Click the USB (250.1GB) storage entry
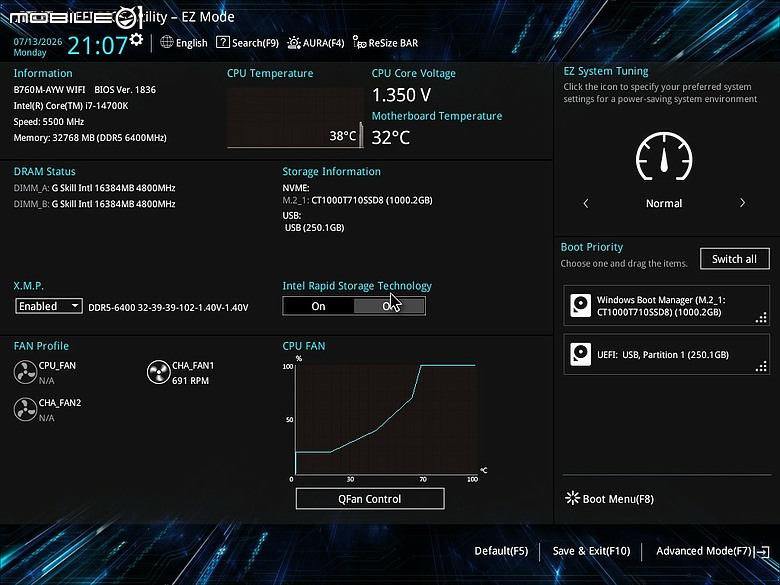 pyautogui.click(x=314, y=227)
